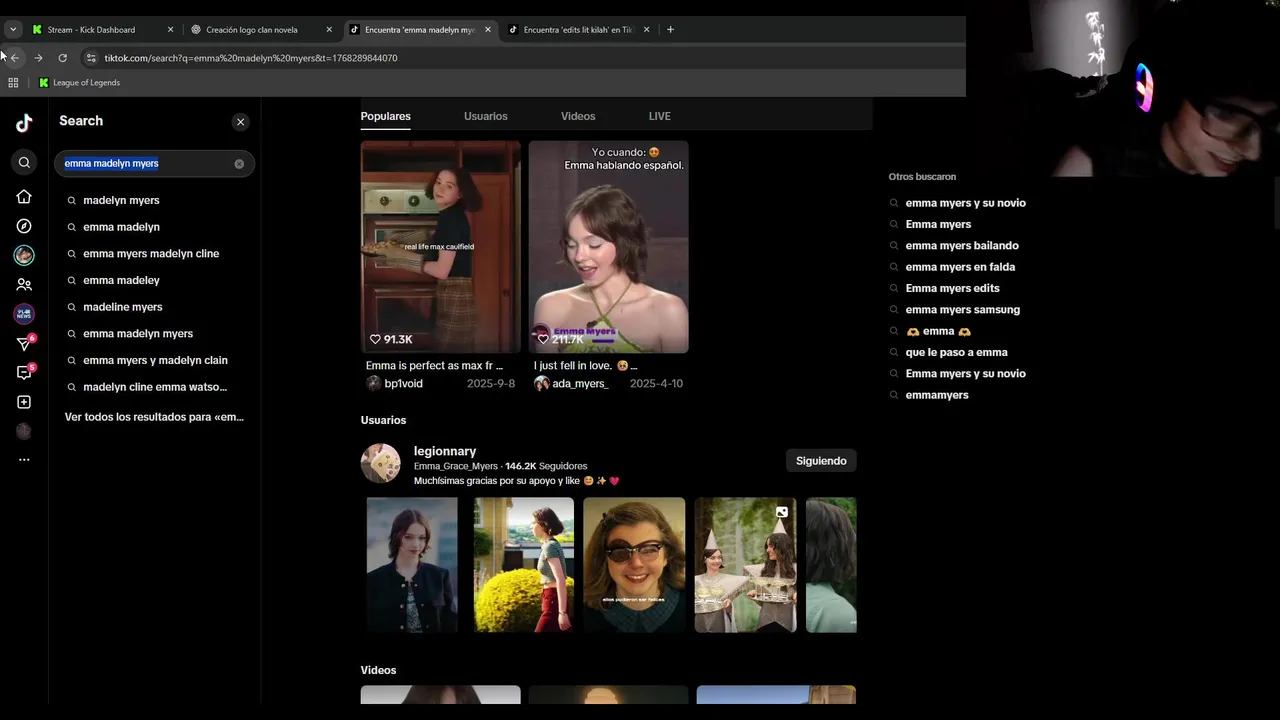Choose suggestion 'emma myers madelyn cline'
Image resolution: width=1280 pixels, height=720 pixels.
pos(151,254)
